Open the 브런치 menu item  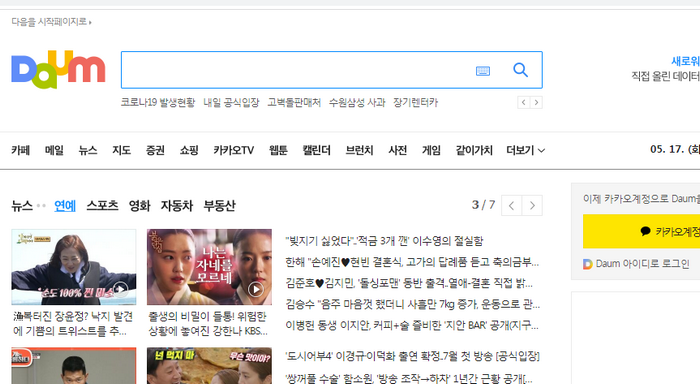pos(359,150)
